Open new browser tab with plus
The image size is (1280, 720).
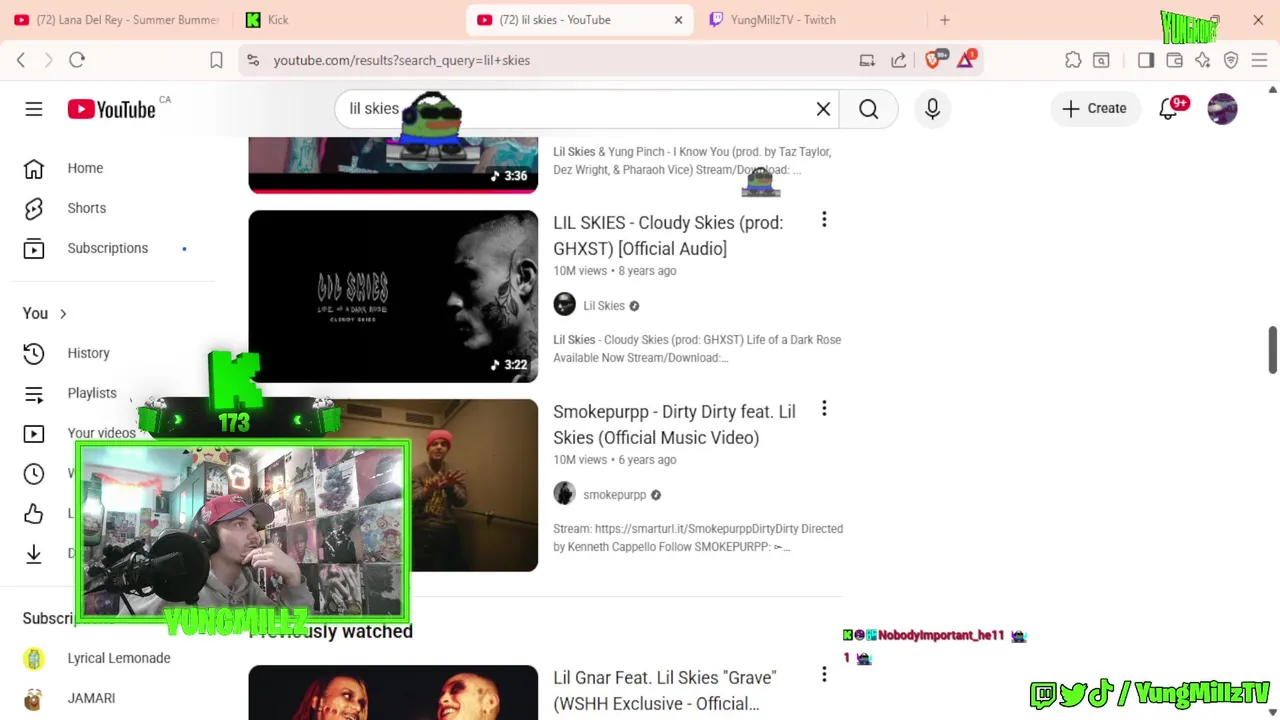(x=944, y=20)
